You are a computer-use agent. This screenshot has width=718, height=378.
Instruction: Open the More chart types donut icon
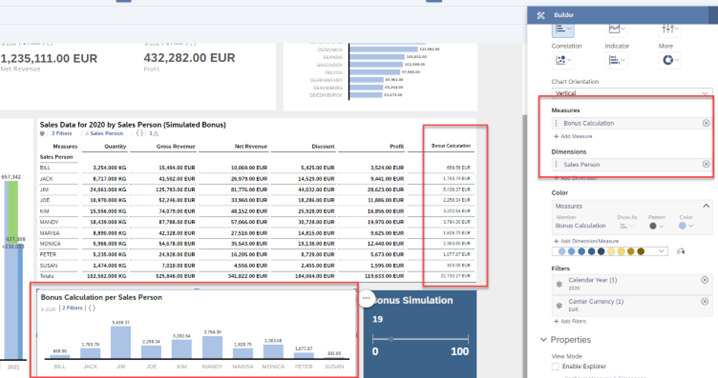[x=670, y=60]
